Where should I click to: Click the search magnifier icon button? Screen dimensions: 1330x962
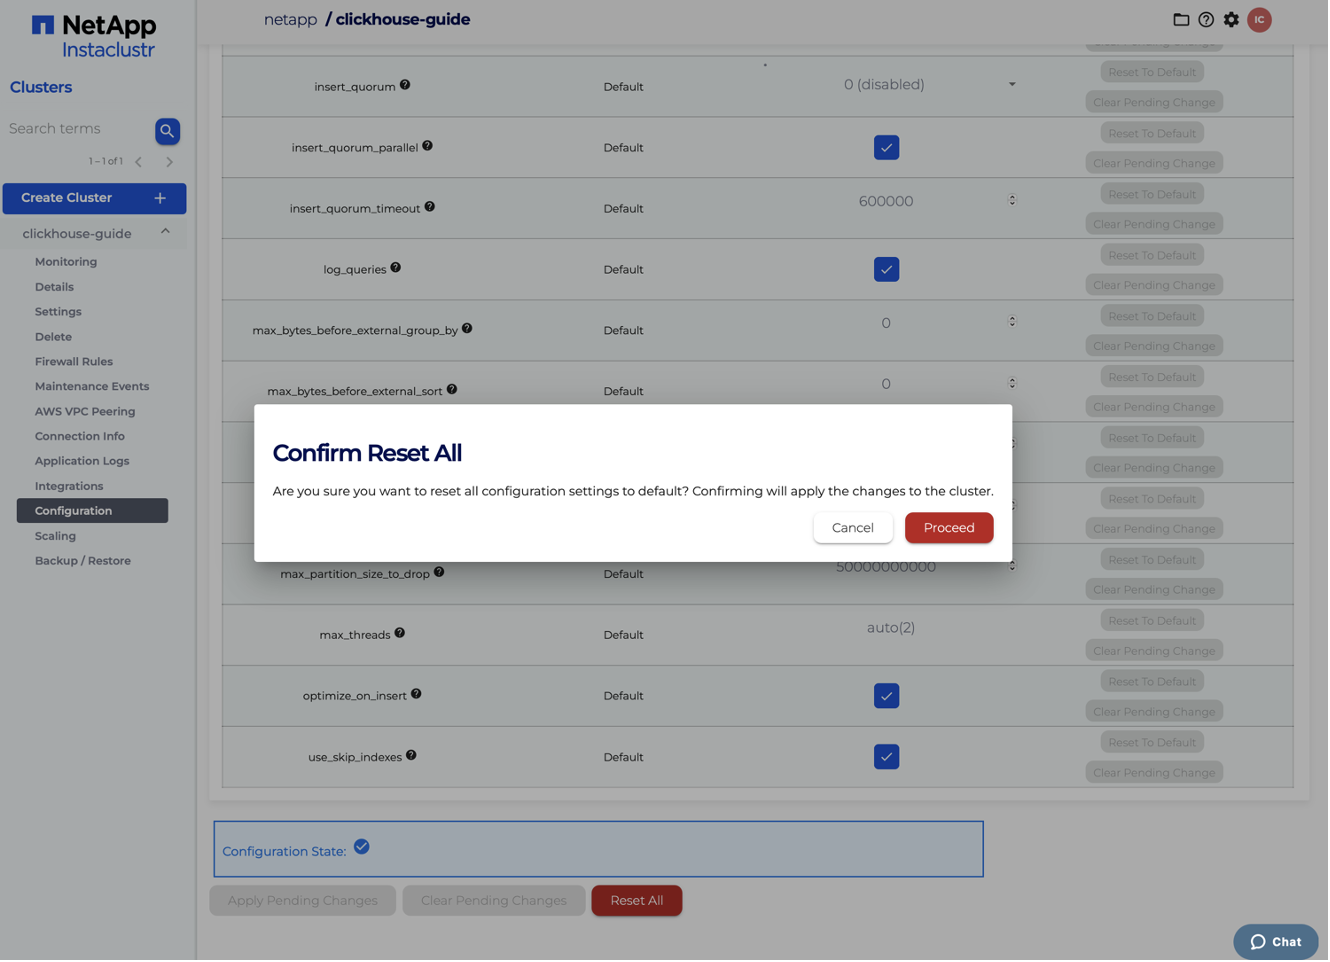click(x=167, y=131)
